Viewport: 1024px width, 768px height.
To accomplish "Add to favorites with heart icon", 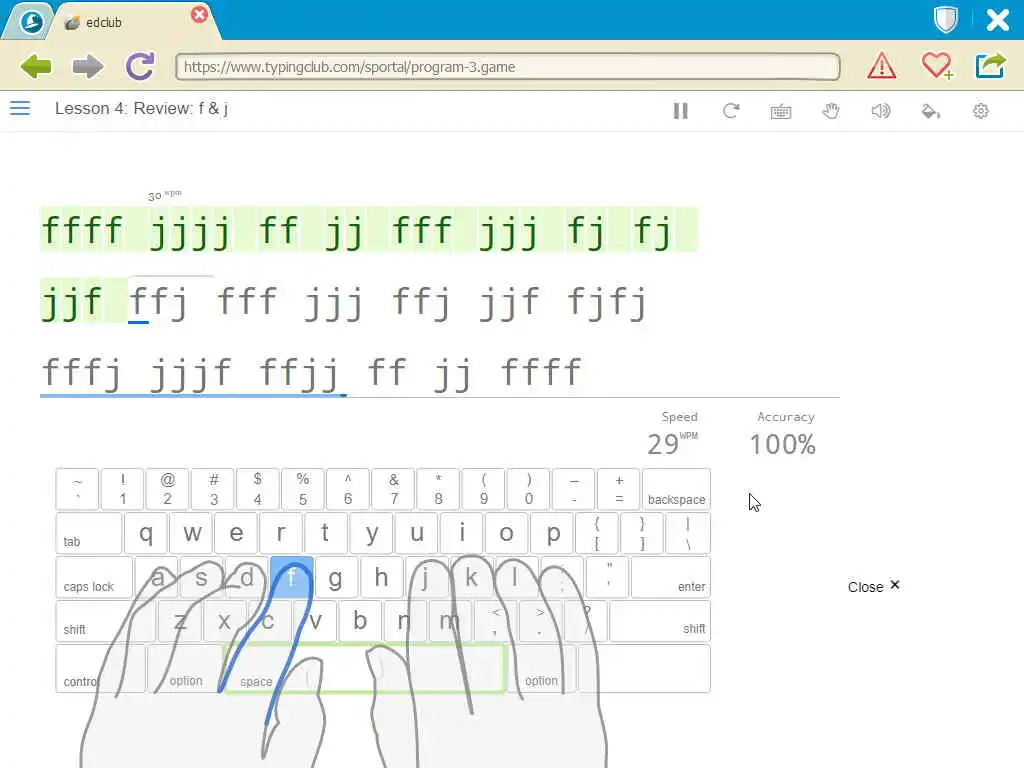I will click(937, 66).
